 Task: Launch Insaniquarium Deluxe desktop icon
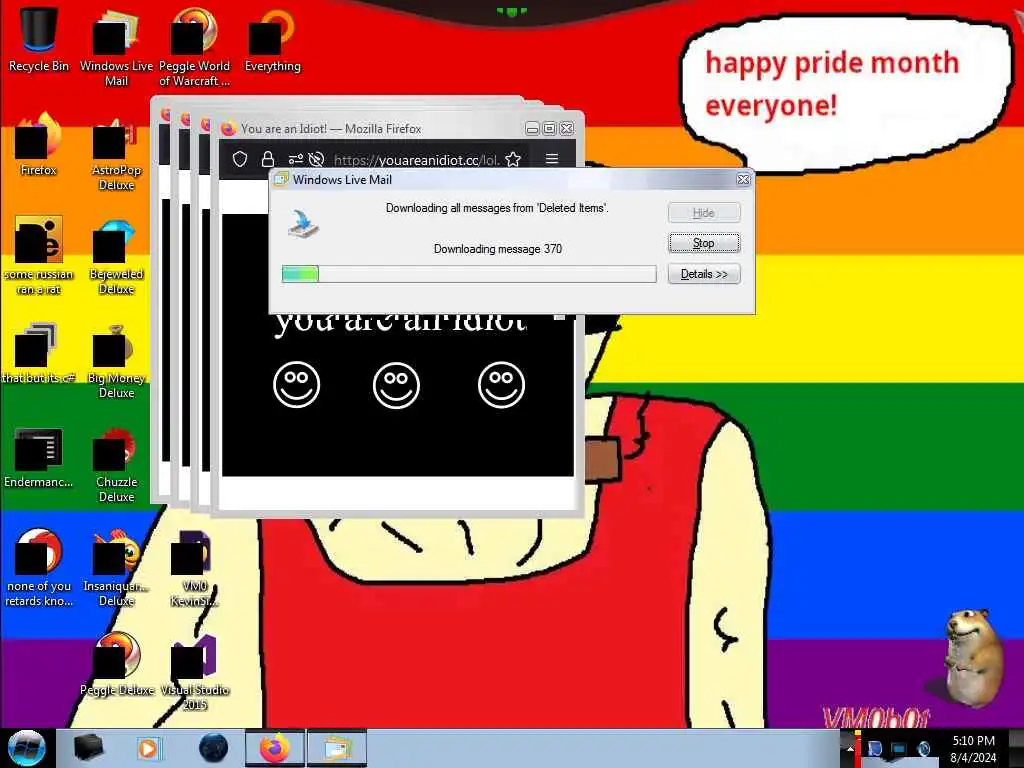[x=116, y=567]
